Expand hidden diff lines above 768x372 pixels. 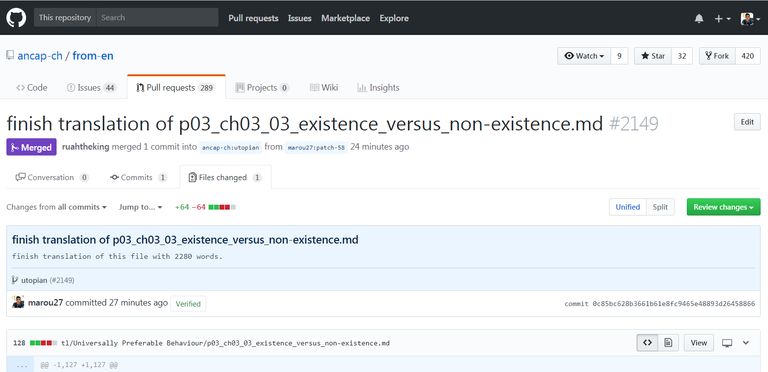pos(20,365)
